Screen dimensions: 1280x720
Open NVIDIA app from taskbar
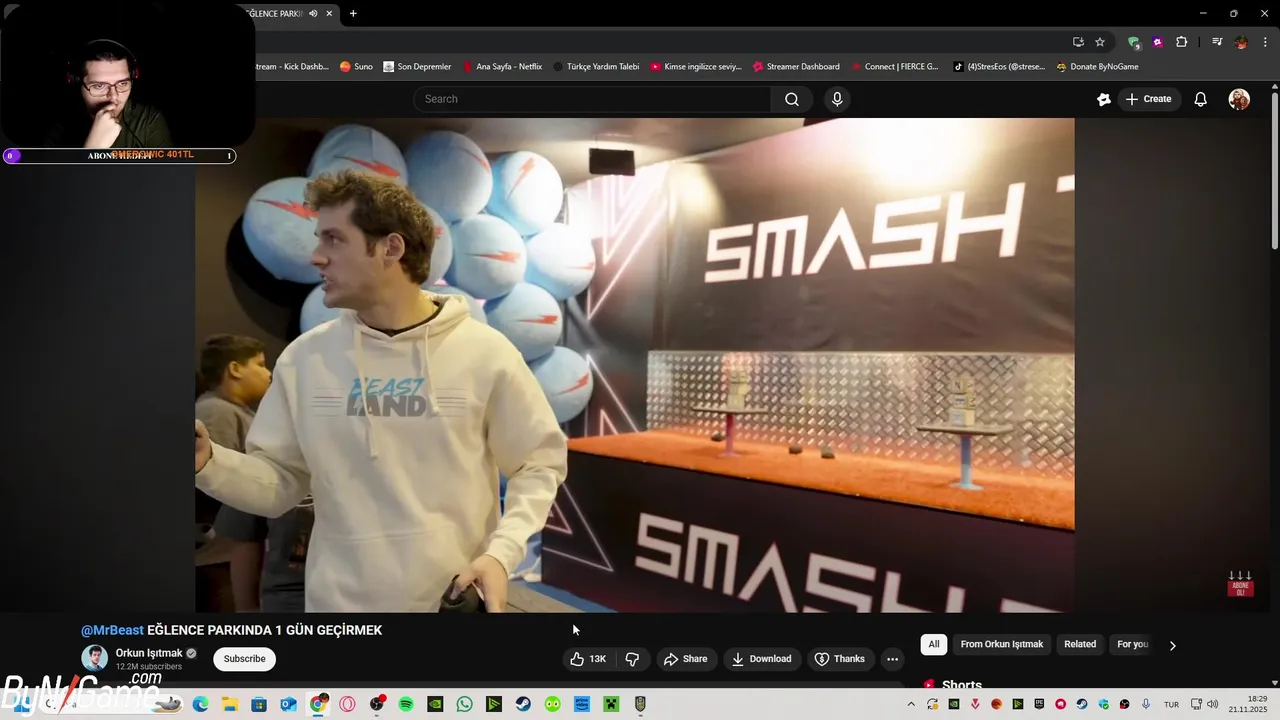(x=435, y=704)
